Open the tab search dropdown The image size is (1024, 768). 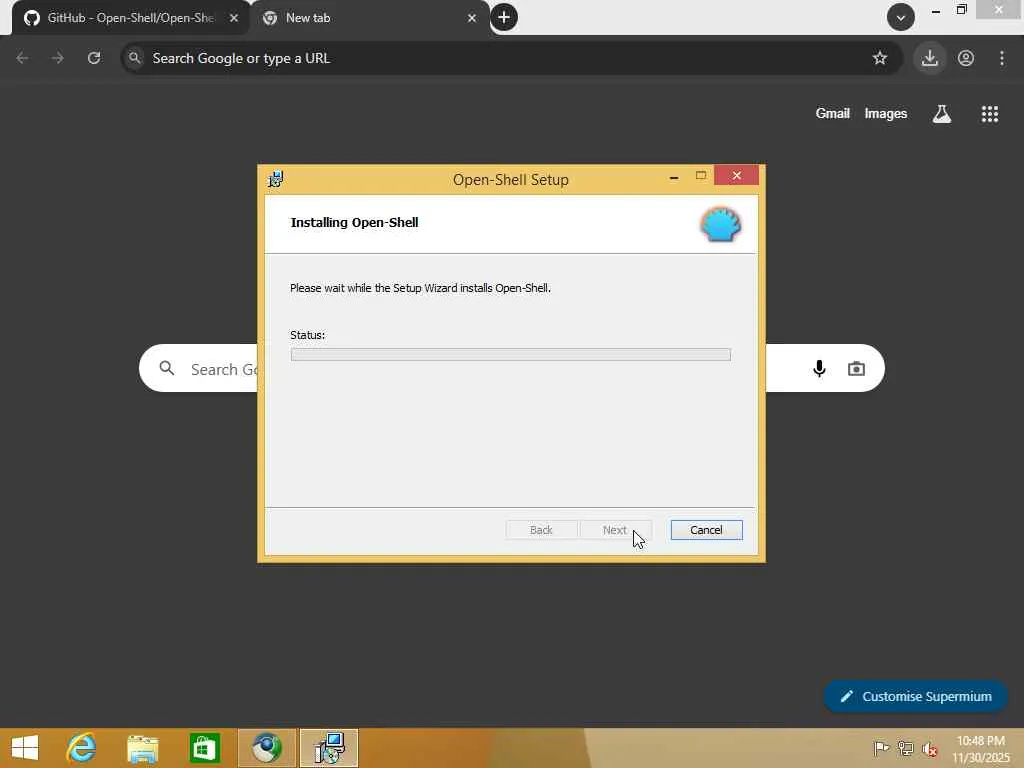coord(901,18)
